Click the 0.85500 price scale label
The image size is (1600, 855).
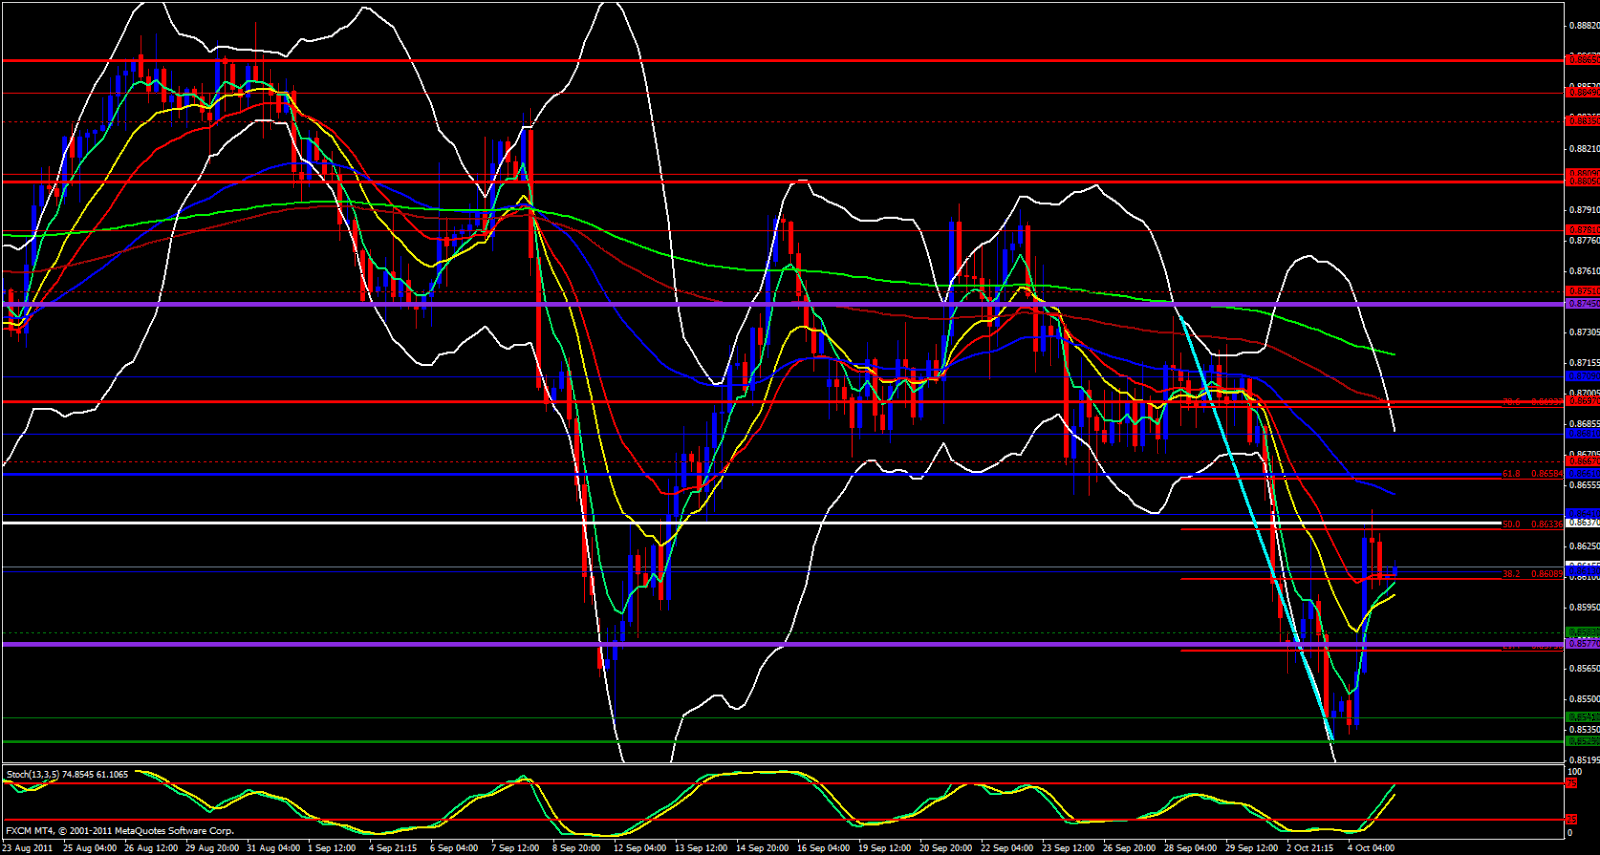(1584, 699)
